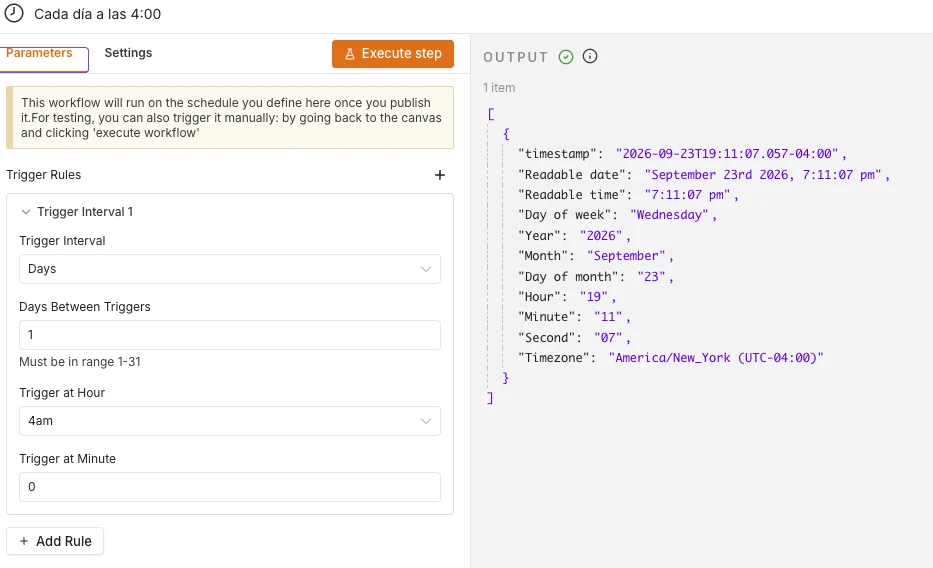Click the output info icon
Screen dimensions: 933x568
(x=590, y=57)
